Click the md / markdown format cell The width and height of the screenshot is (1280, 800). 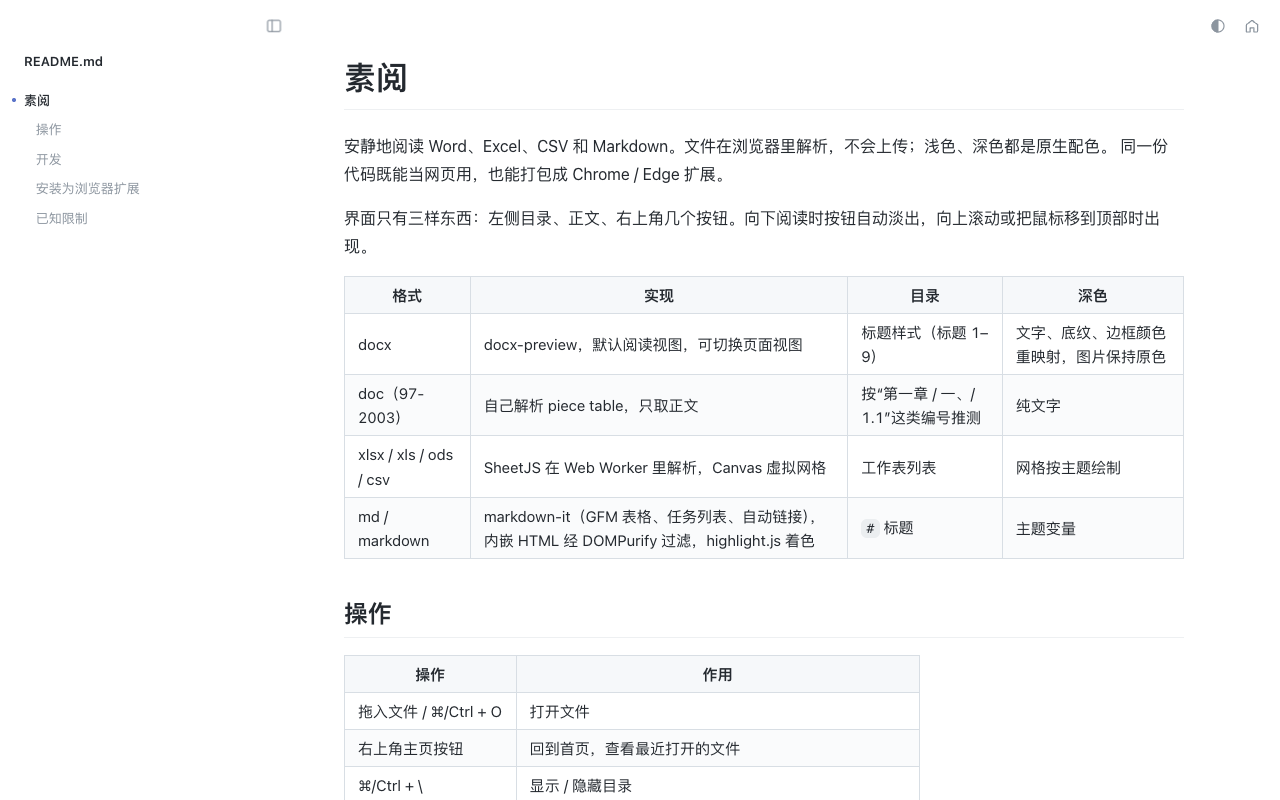pos(407,528)
